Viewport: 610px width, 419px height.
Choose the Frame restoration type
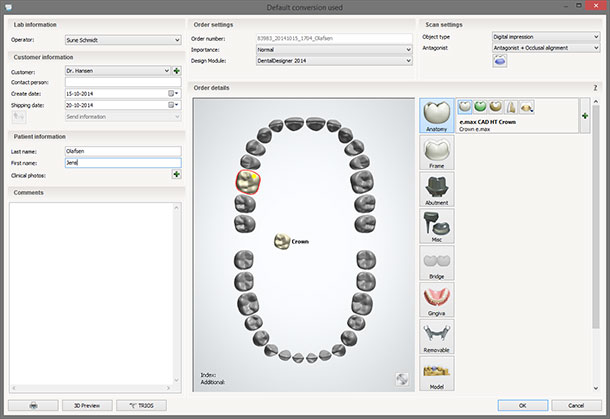click(x=436, y=153)
